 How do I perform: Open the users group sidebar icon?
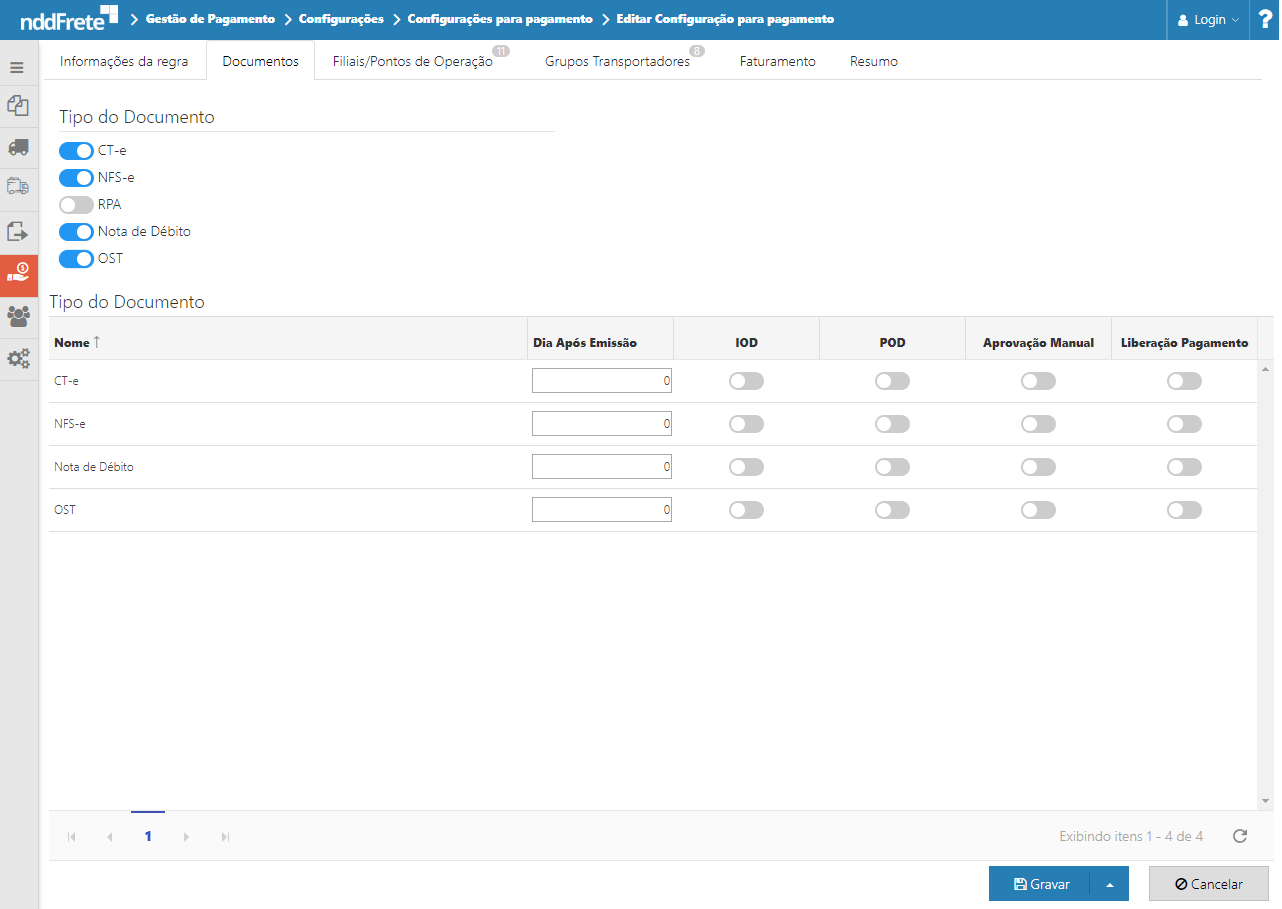pos(17,316)
